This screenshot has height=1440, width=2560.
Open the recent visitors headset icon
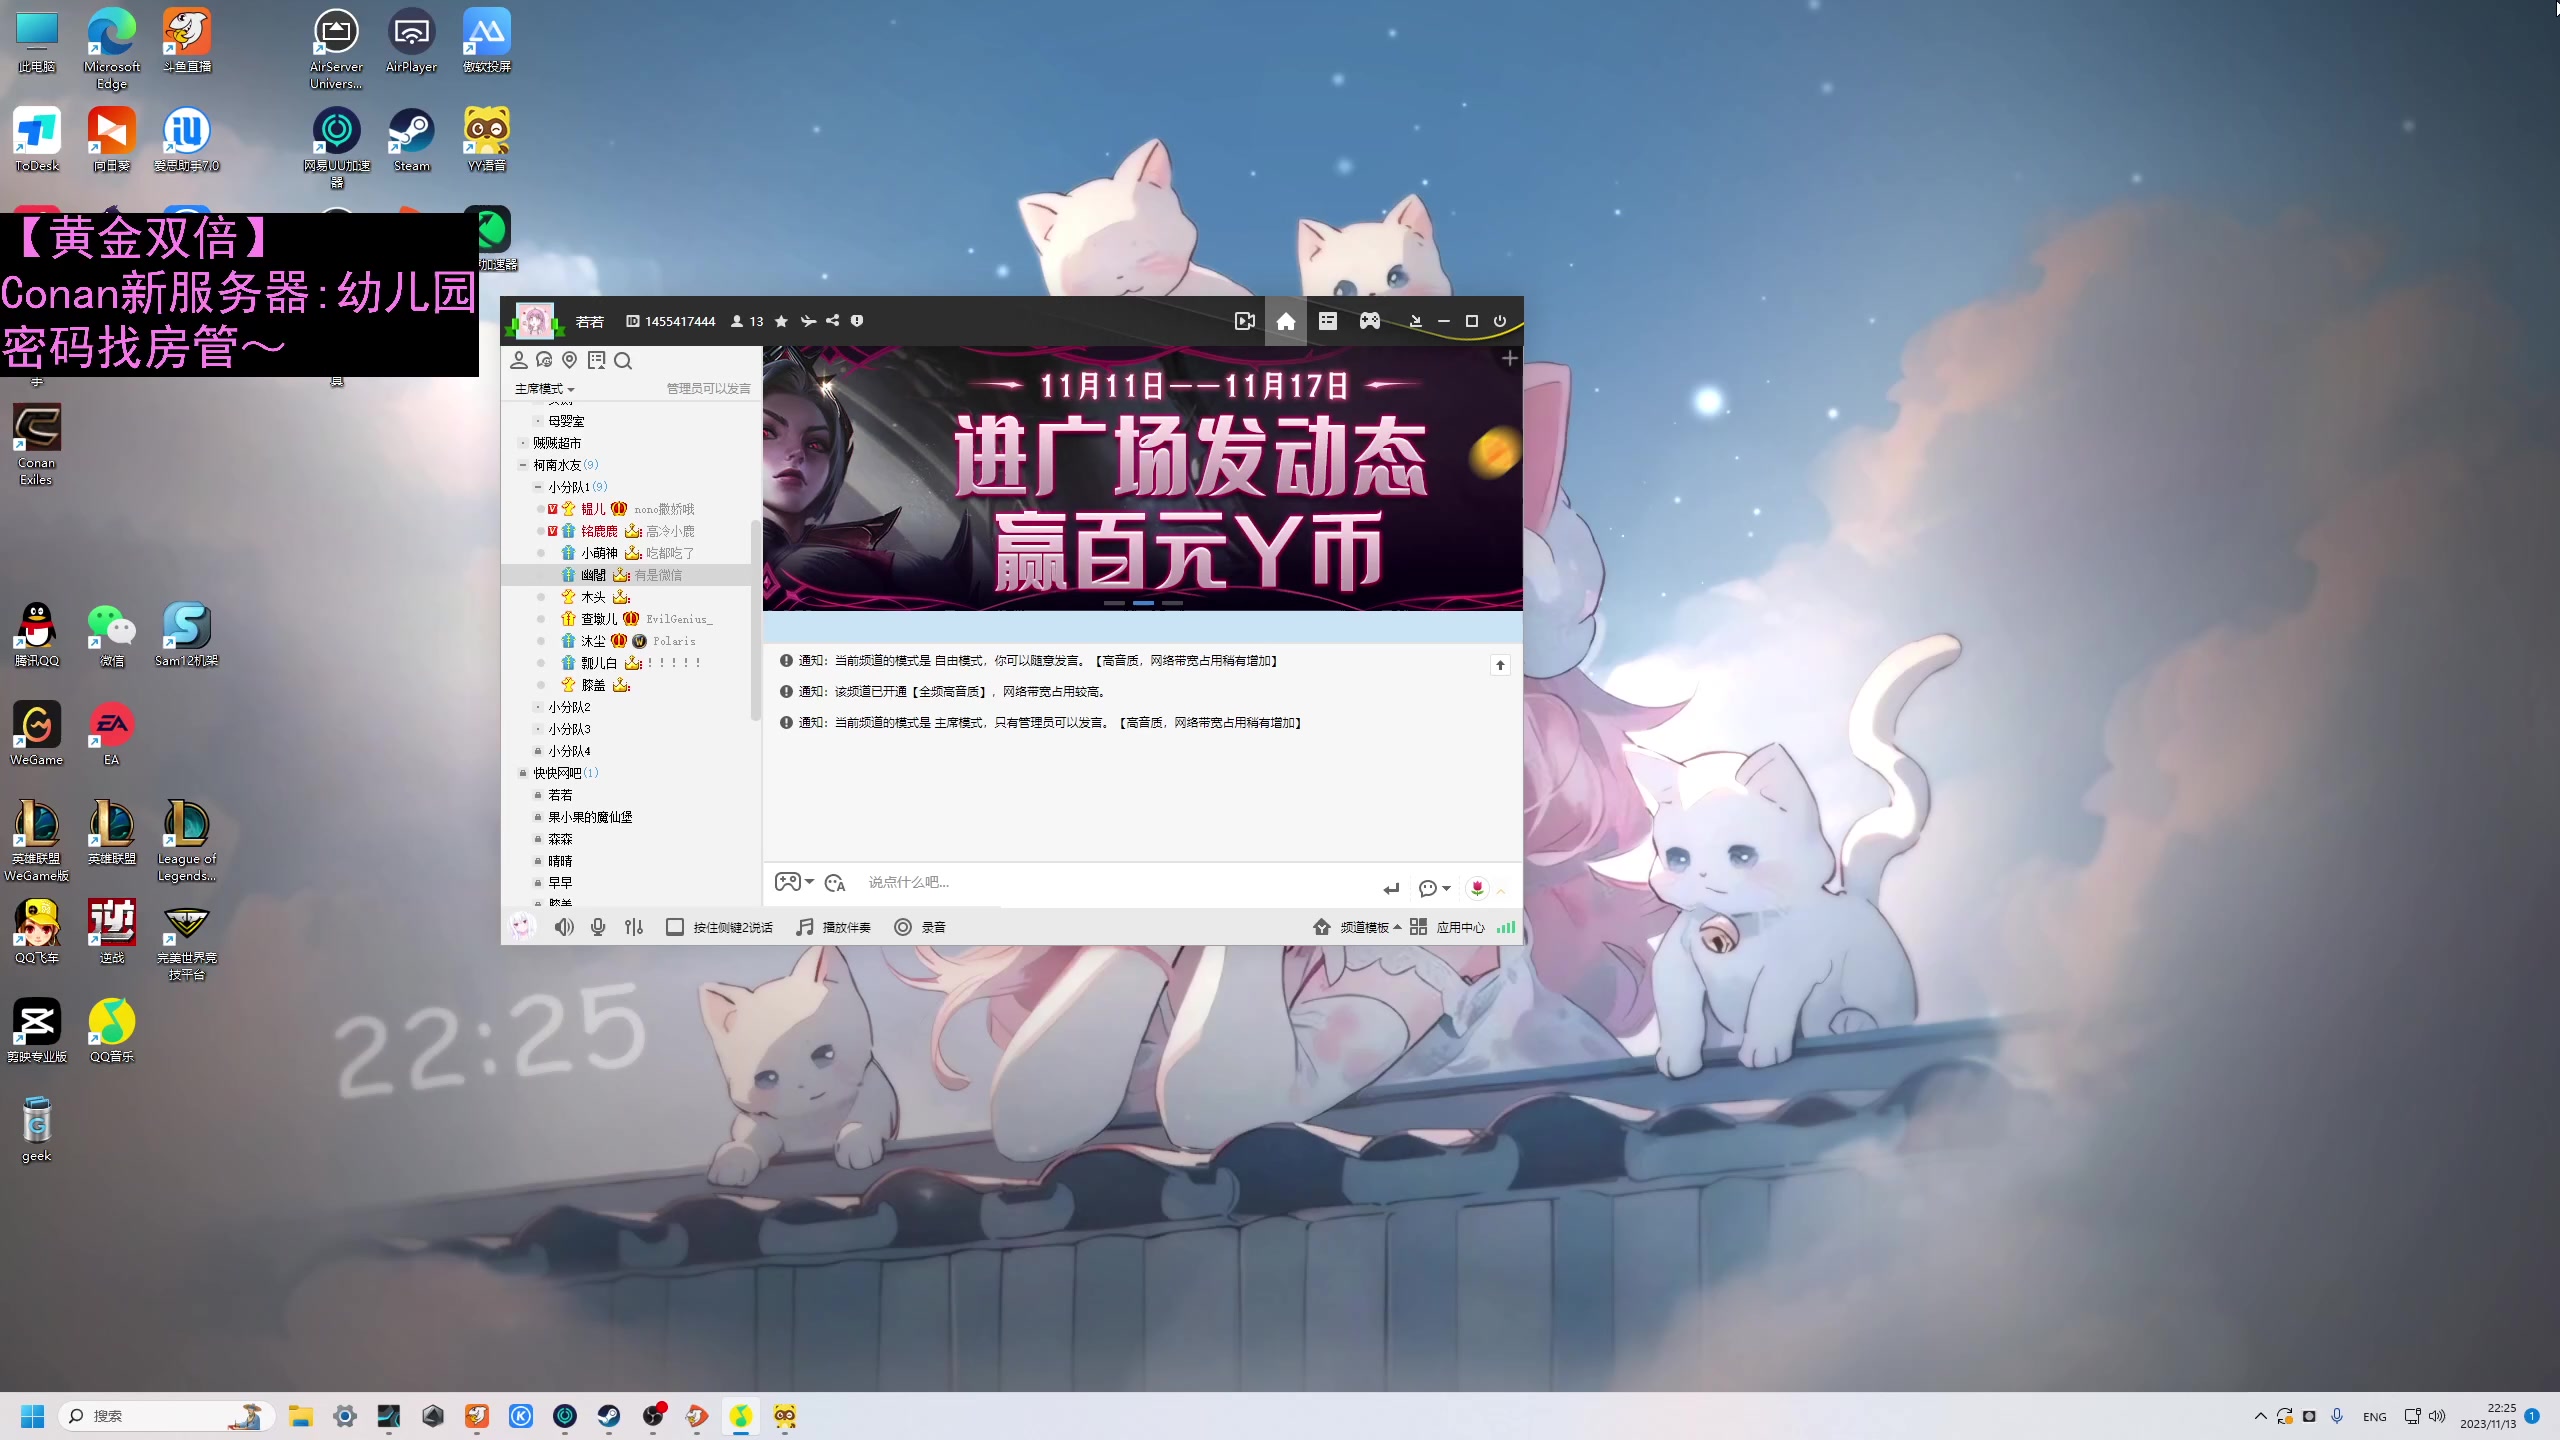(544, 360)
